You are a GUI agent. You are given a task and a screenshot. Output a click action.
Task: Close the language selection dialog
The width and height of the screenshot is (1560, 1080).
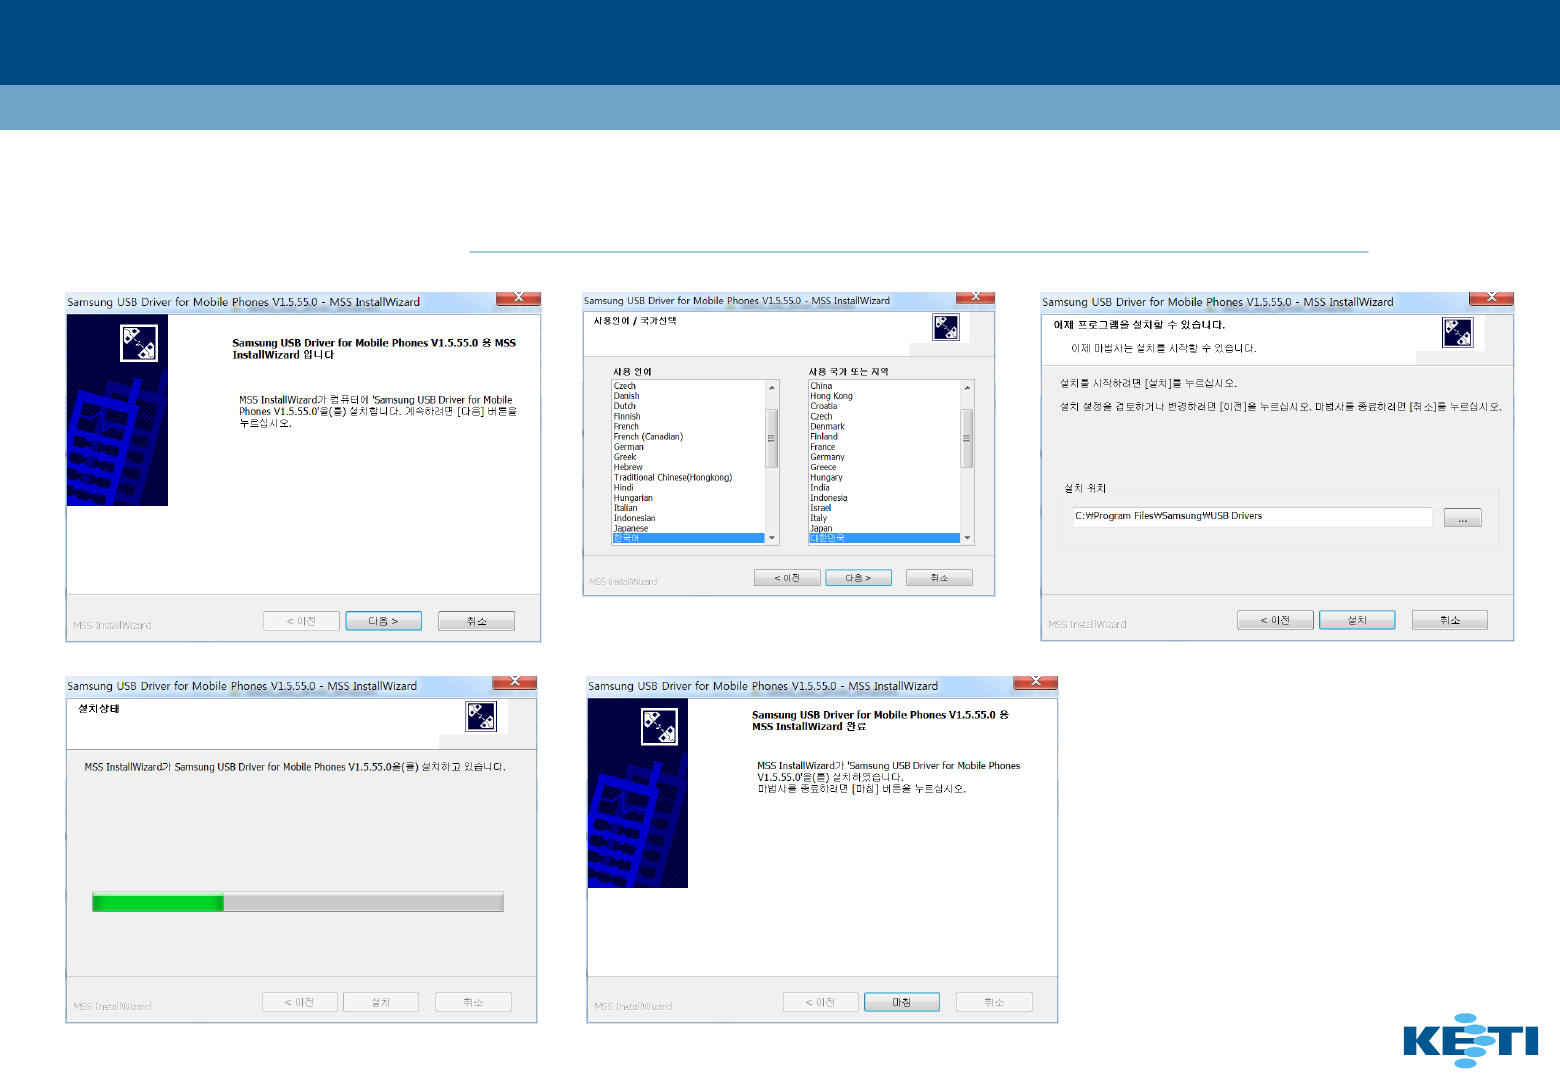coord(975,297)
